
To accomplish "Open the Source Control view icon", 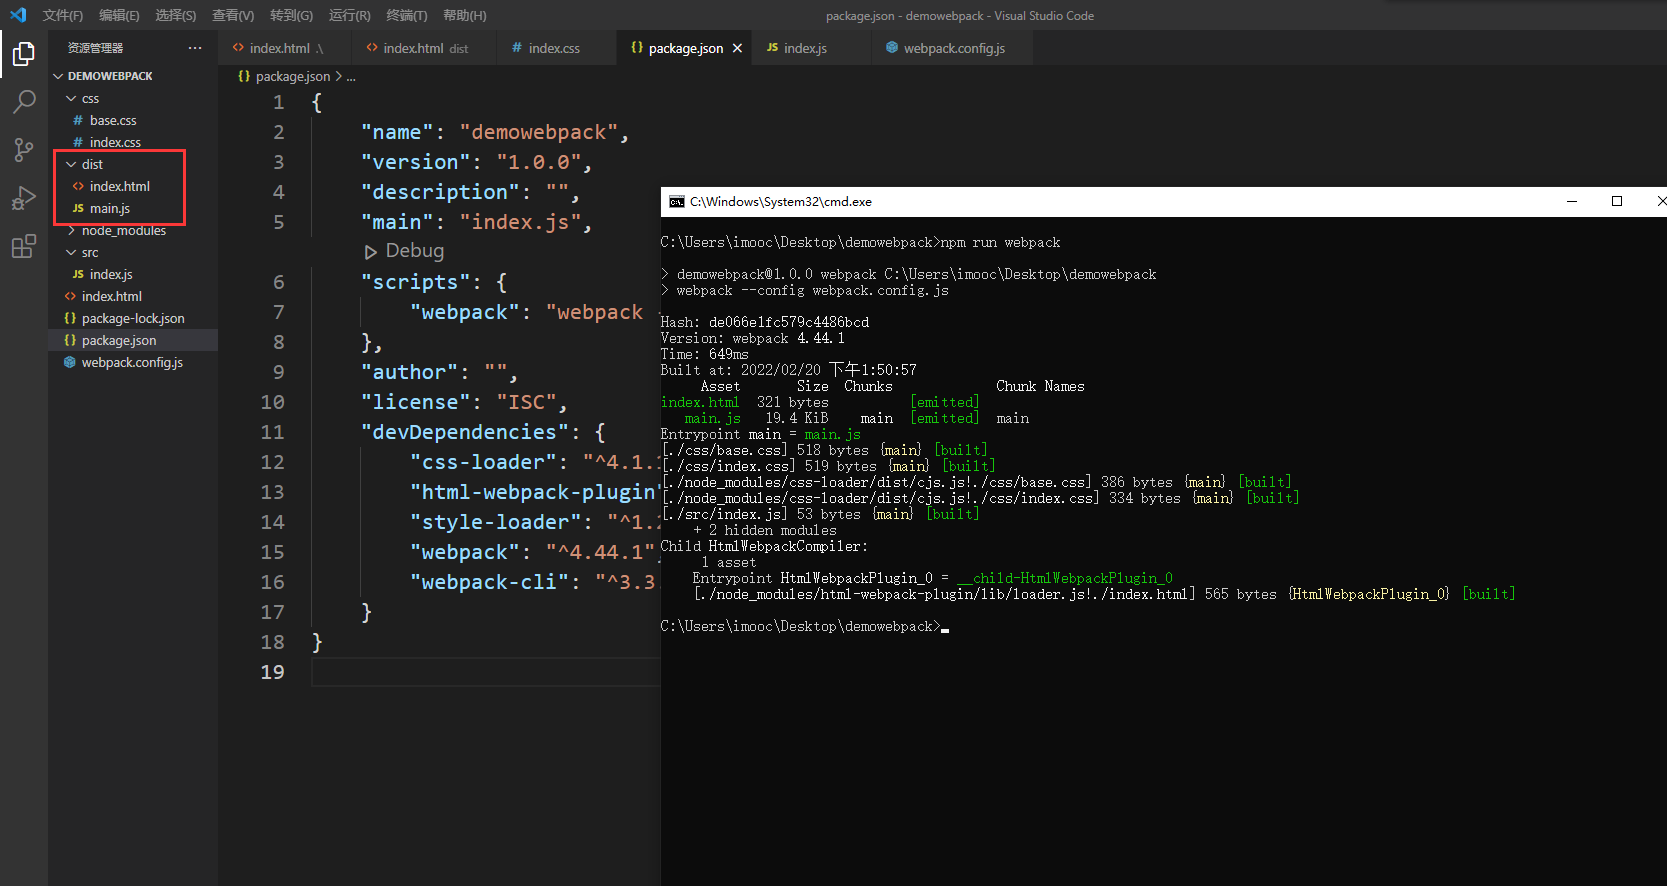I will (23, 150).
